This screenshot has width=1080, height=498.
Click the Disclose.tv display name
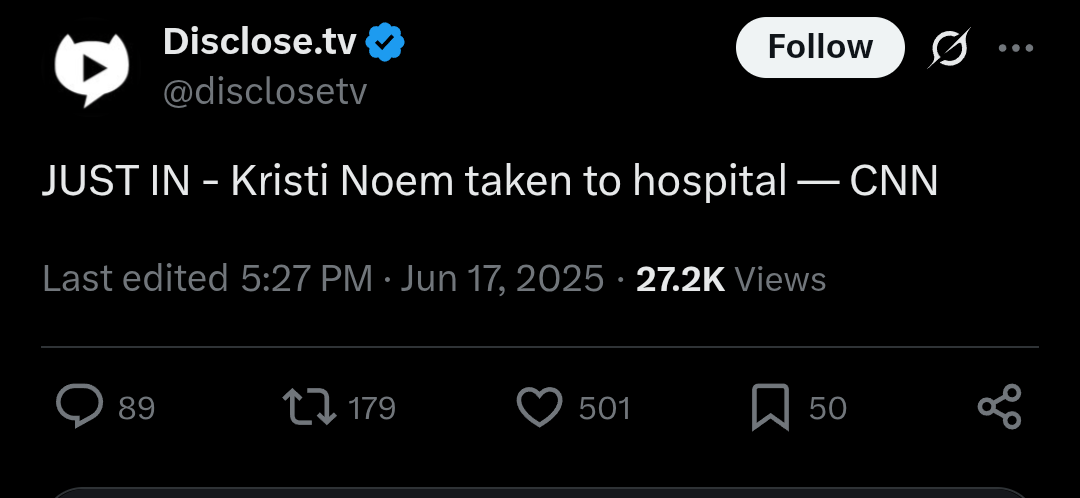(260, 42)
